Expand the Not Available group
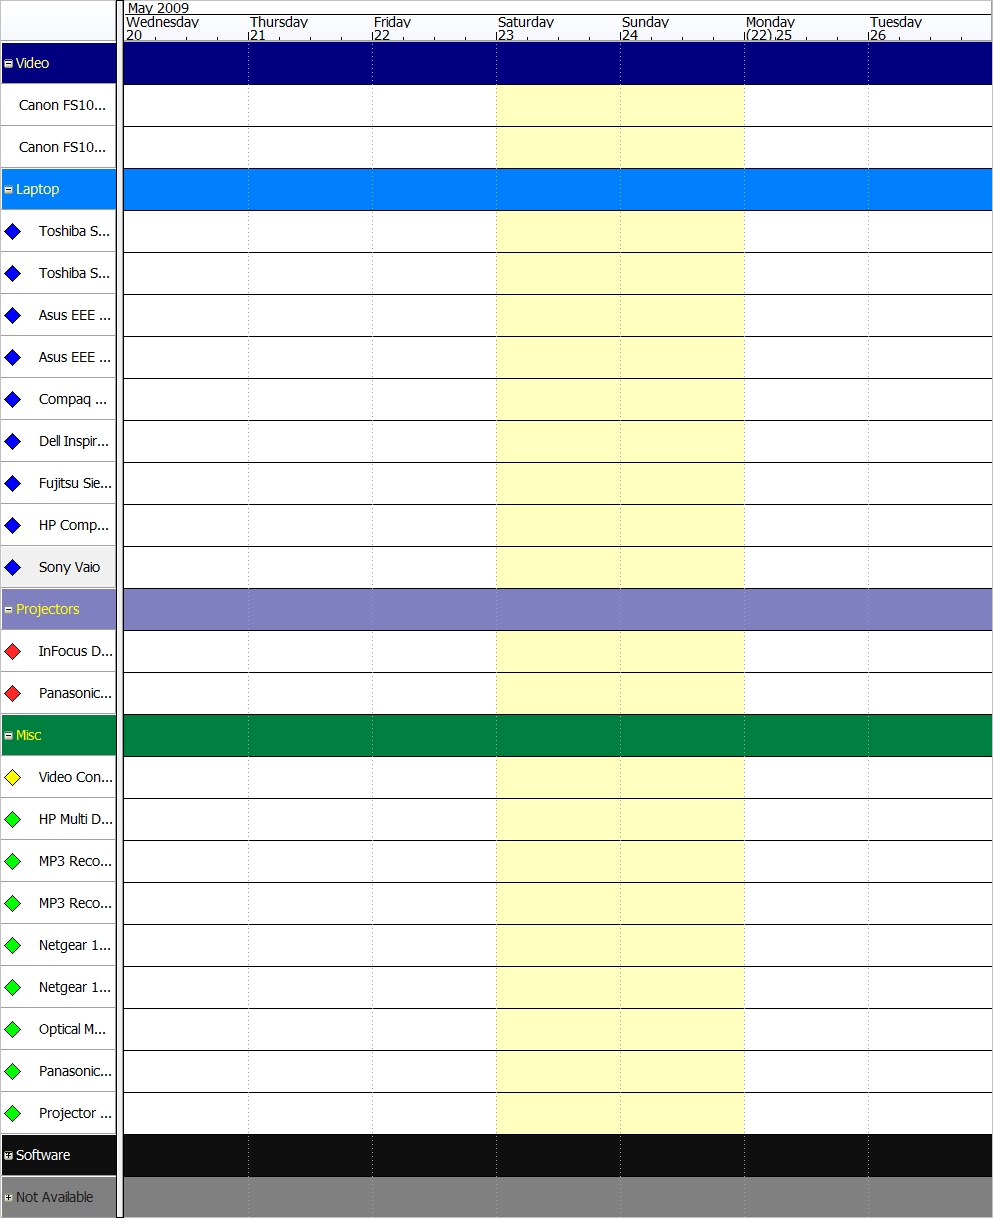The width and height of the screenshot is (993, 1218). click(x=9, y=1197)
